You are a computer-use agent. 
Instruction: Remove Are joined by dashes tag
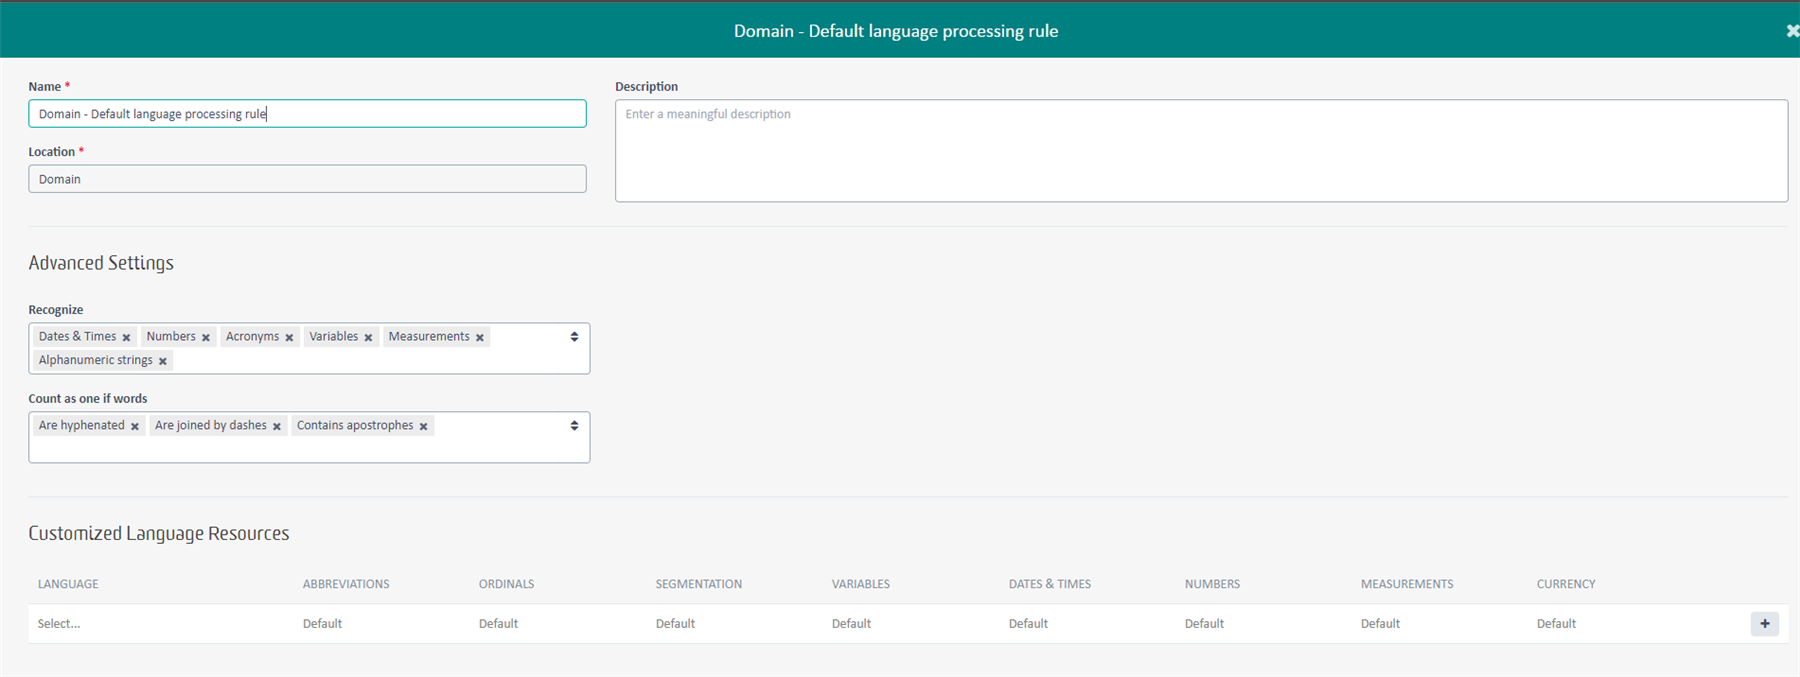(277, 427)
